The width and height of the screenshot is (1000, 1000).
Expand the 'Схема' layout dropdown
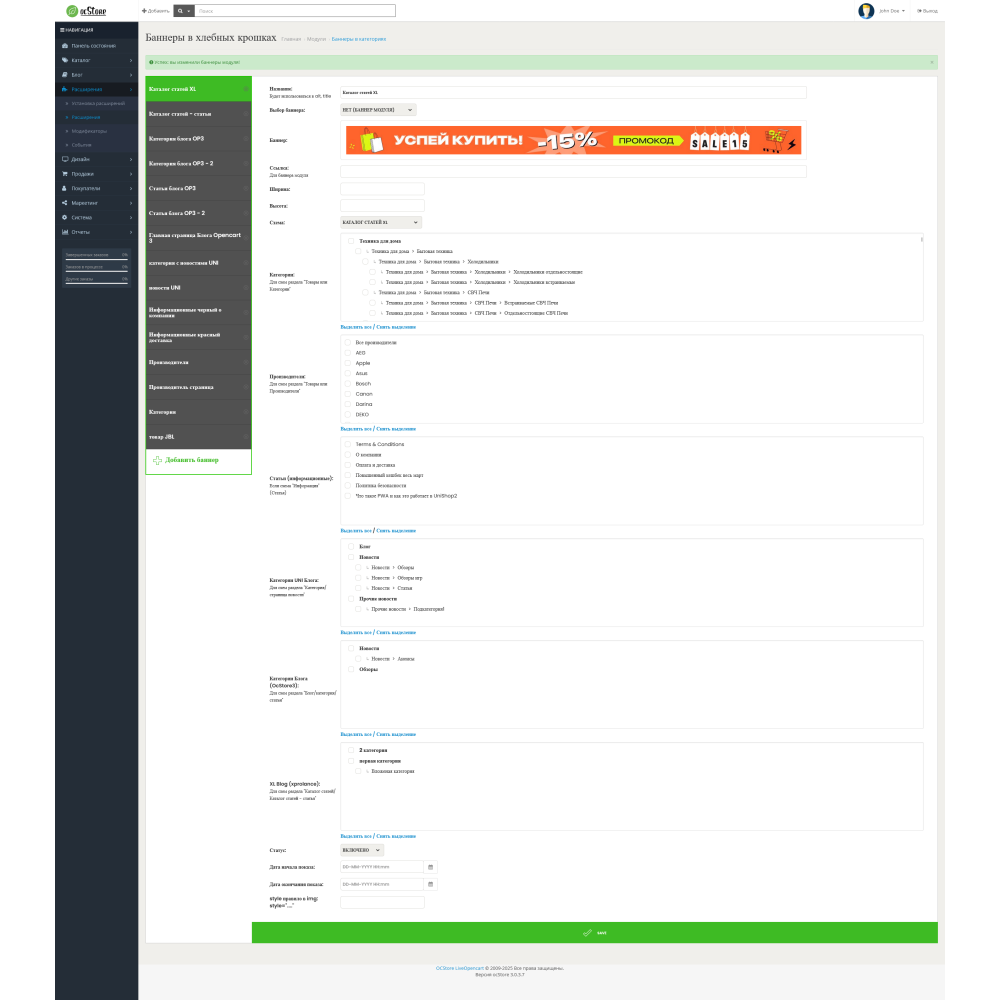point(381,222)
